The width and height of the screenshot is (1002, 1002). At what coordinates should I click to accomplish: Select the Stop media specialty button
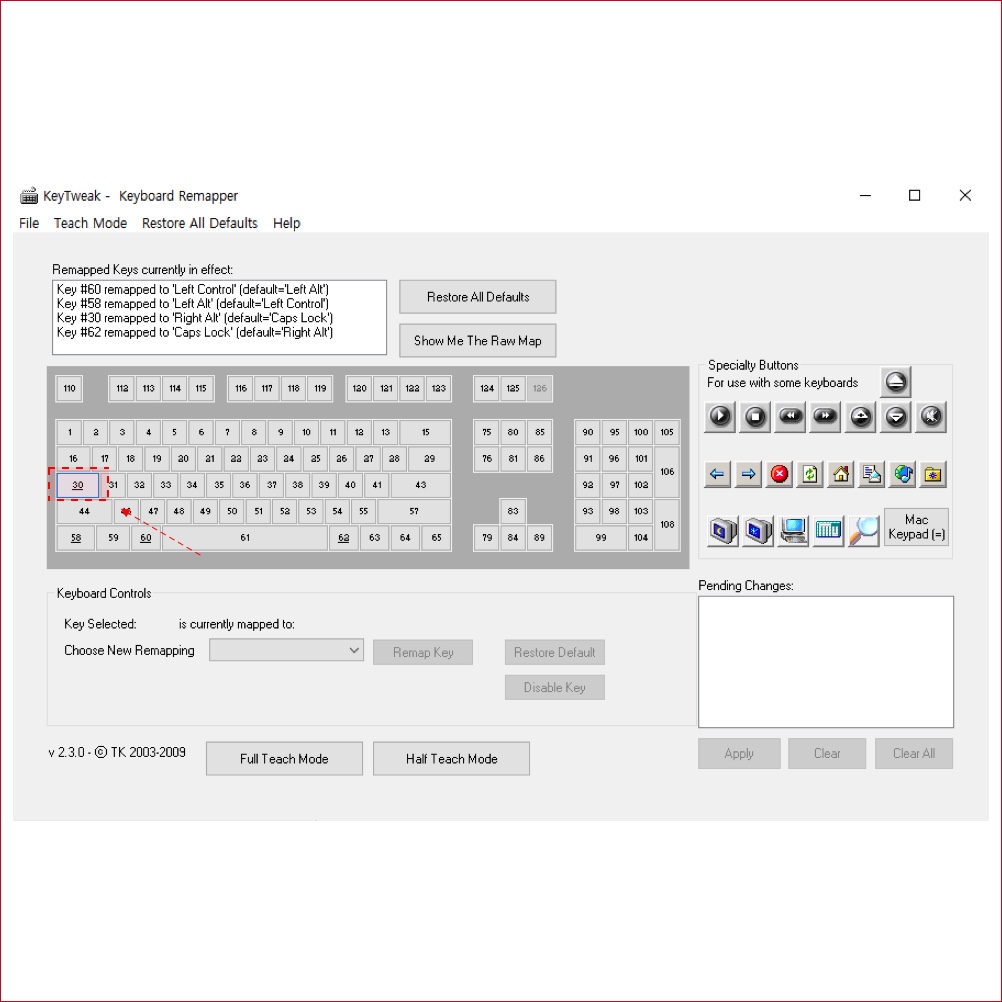coord(755,417)
